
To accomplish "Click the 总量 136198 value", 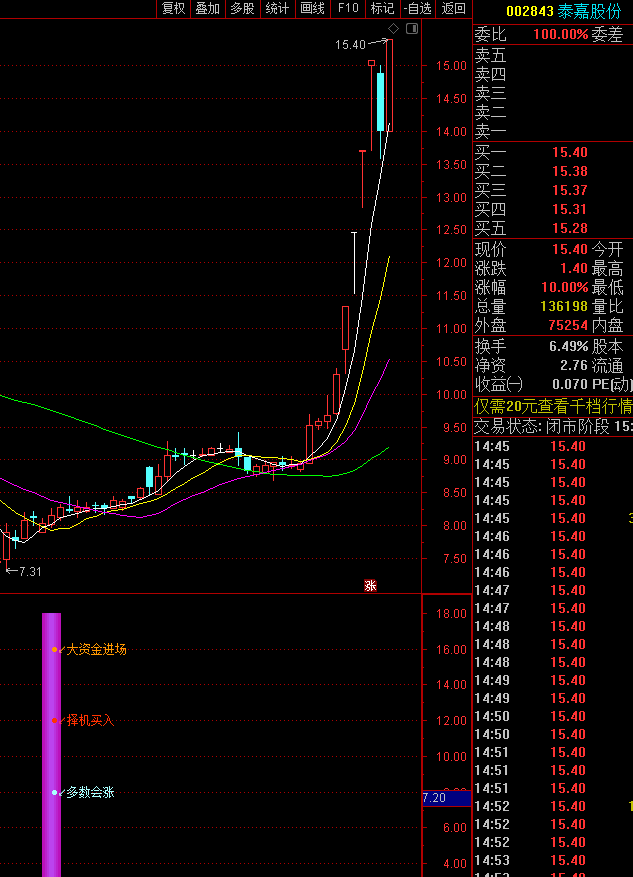I will (564, 306).
